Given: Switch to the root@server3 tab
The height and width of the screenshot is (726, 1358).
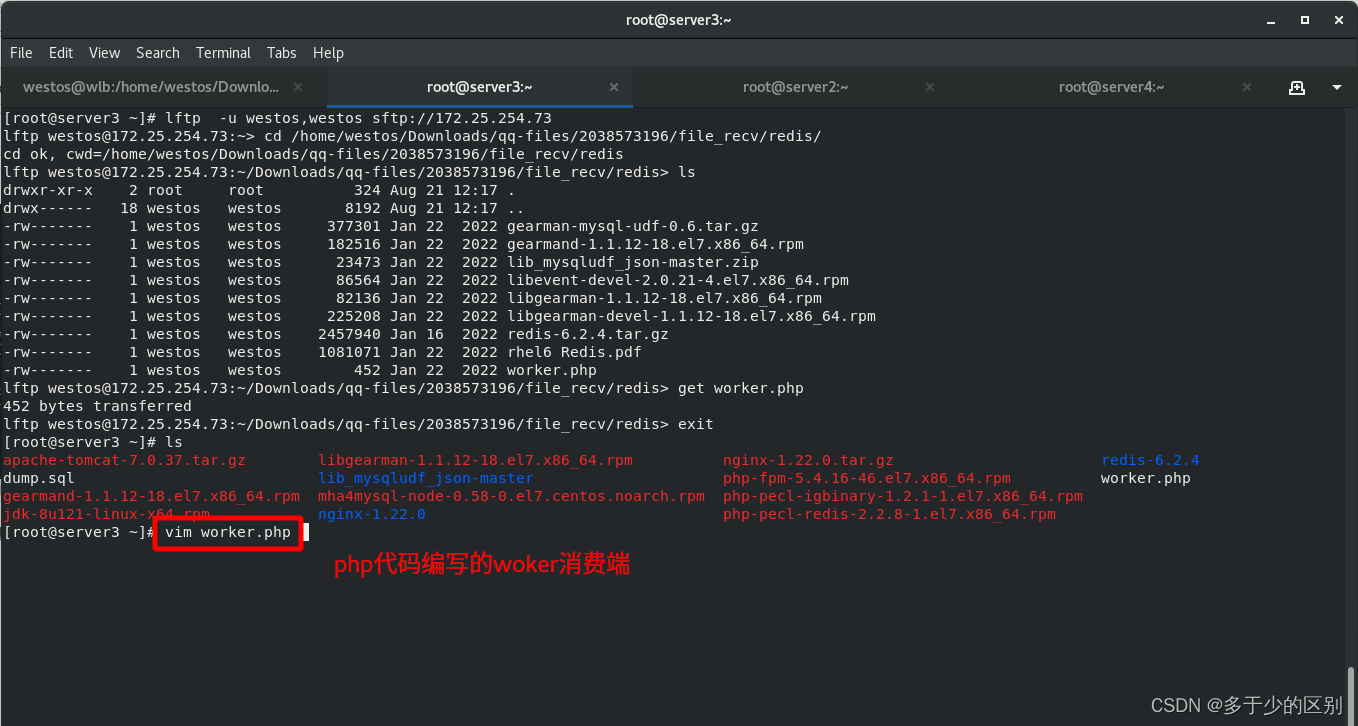Looking at the screenshot, I should (x=480, y=87).
